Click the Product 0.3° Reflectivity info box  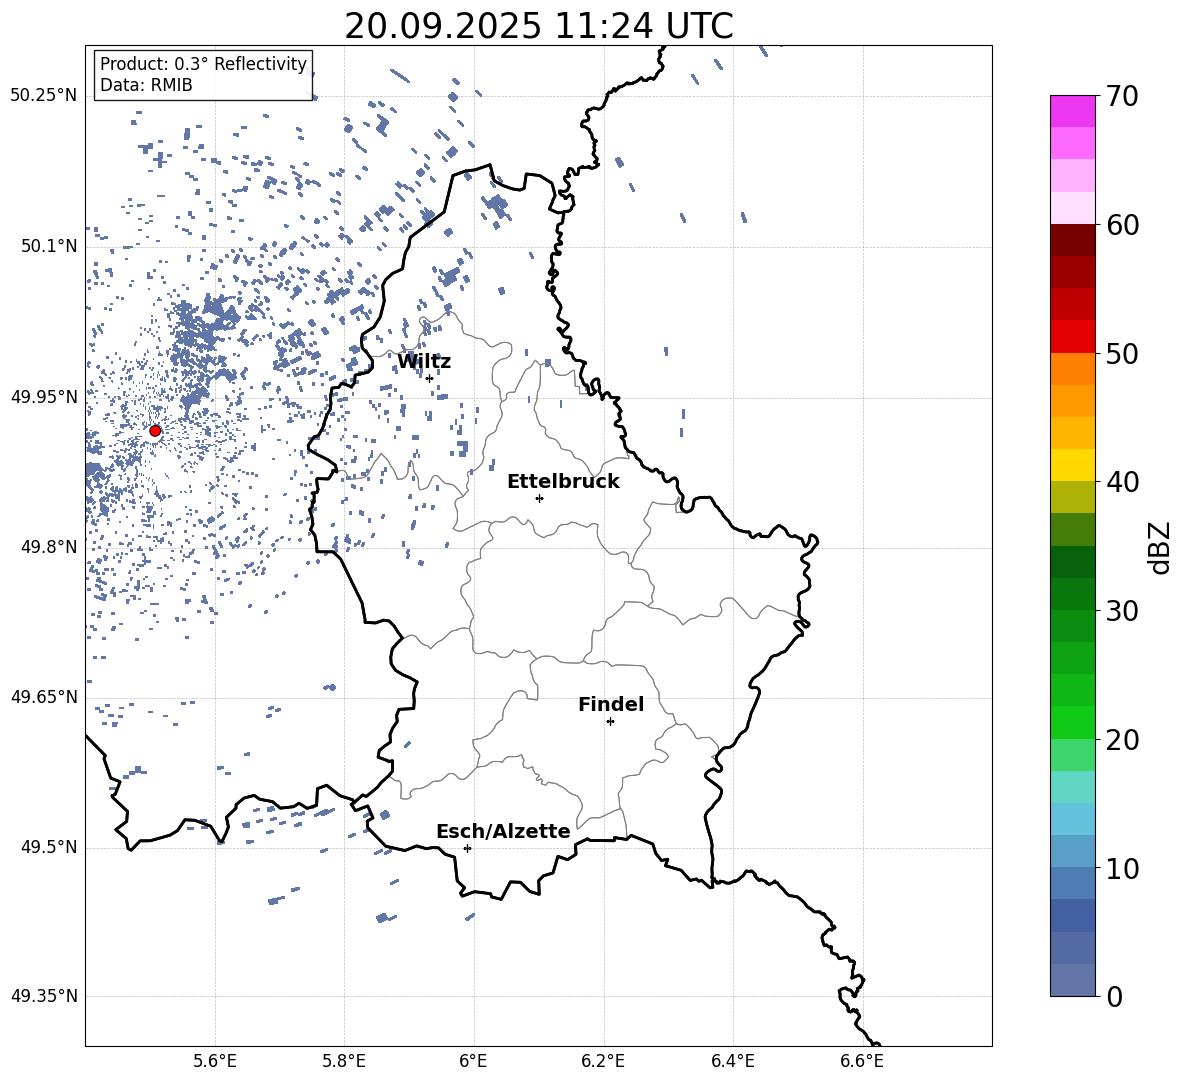203,75
